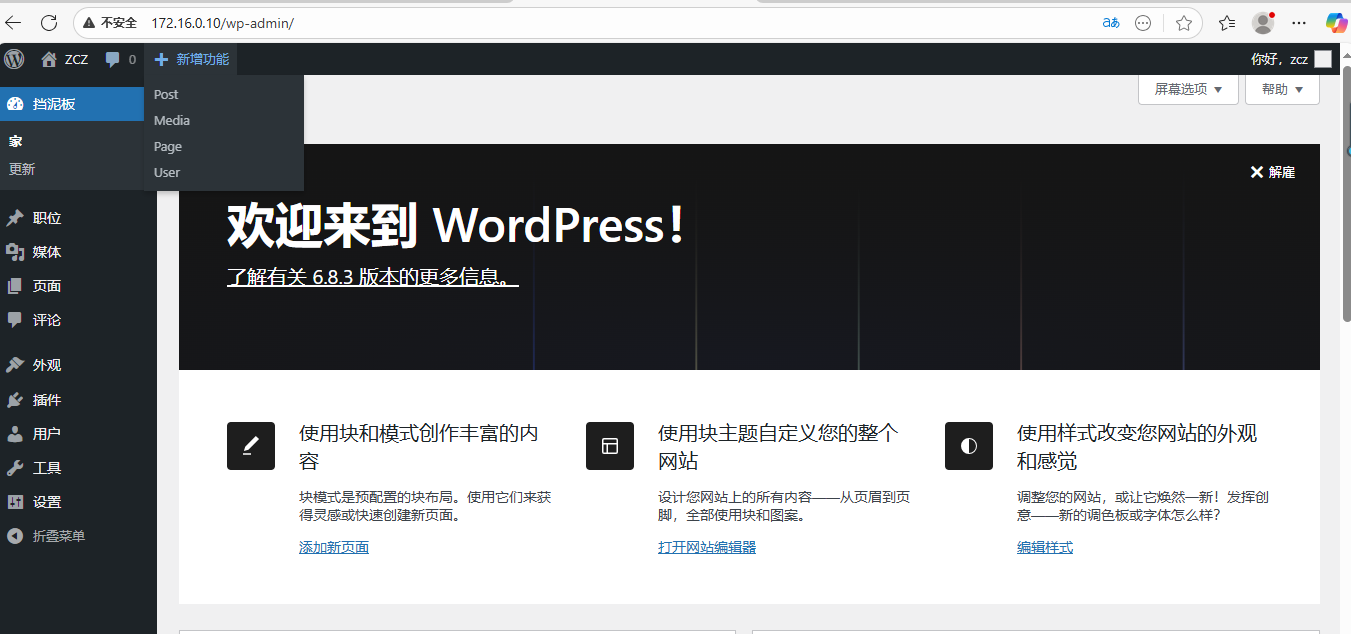Open the 外观 sidebar menu
Viewport: 1351px width, 634px height.
[x=78, y=365]
